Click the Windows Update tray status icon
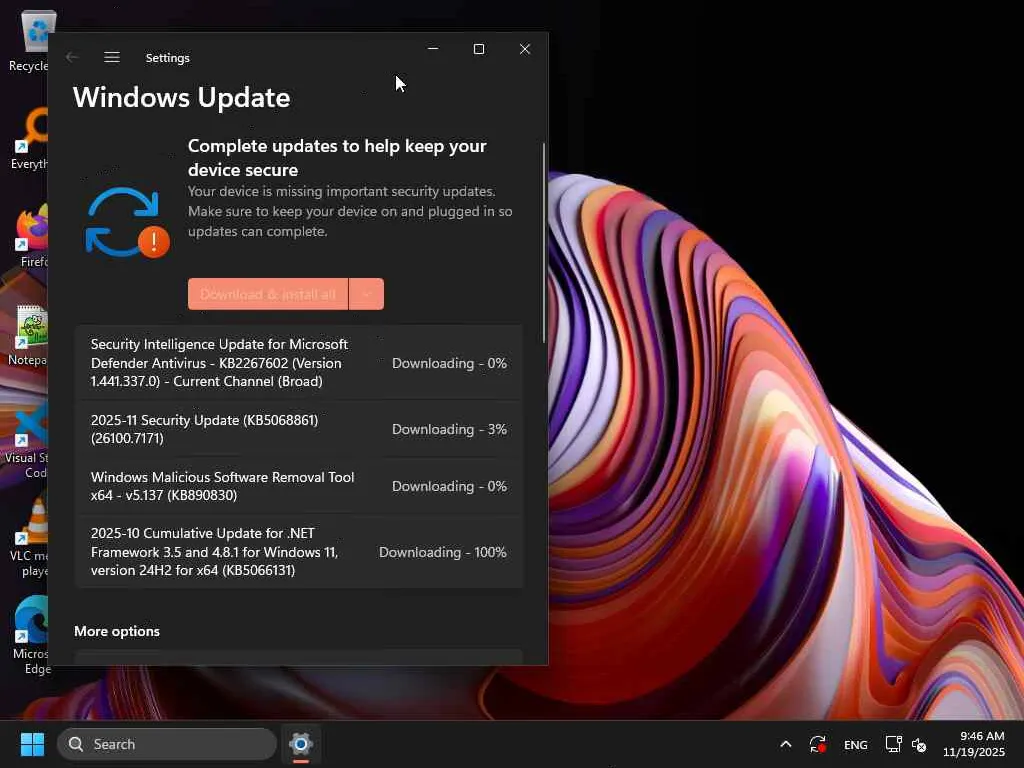The height and width of the screenshot is (768, 1024). 818,744
